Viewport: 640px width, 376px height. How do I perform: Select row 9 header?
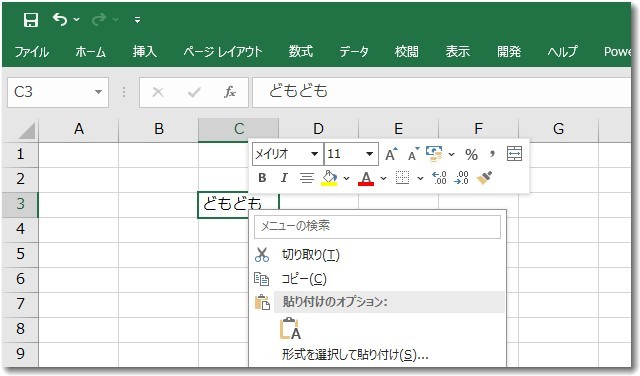[20, 354]
